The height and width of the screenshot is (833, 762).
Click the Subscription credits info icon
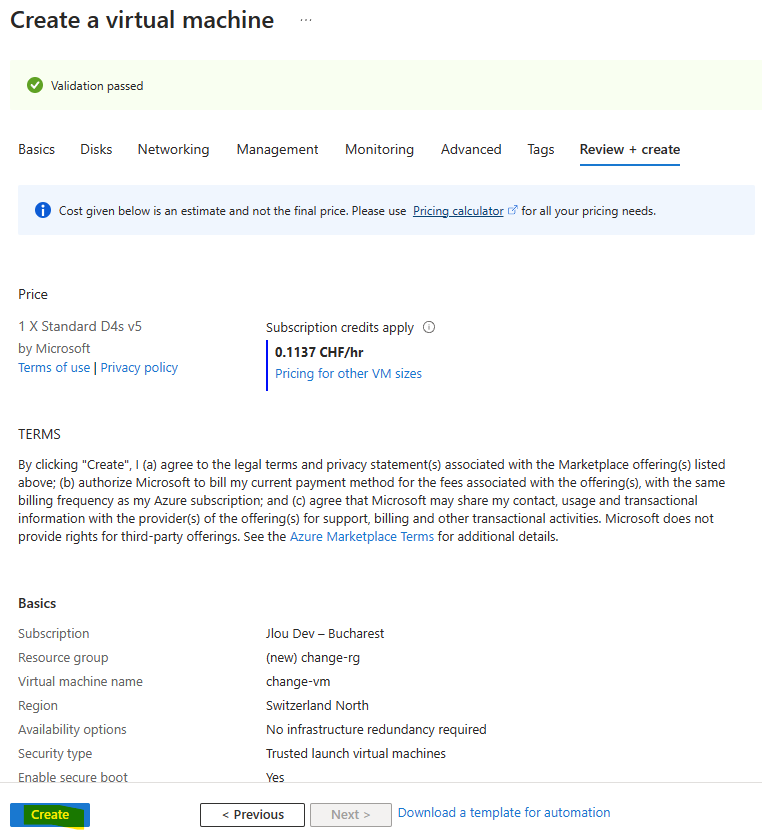[429, 327]
